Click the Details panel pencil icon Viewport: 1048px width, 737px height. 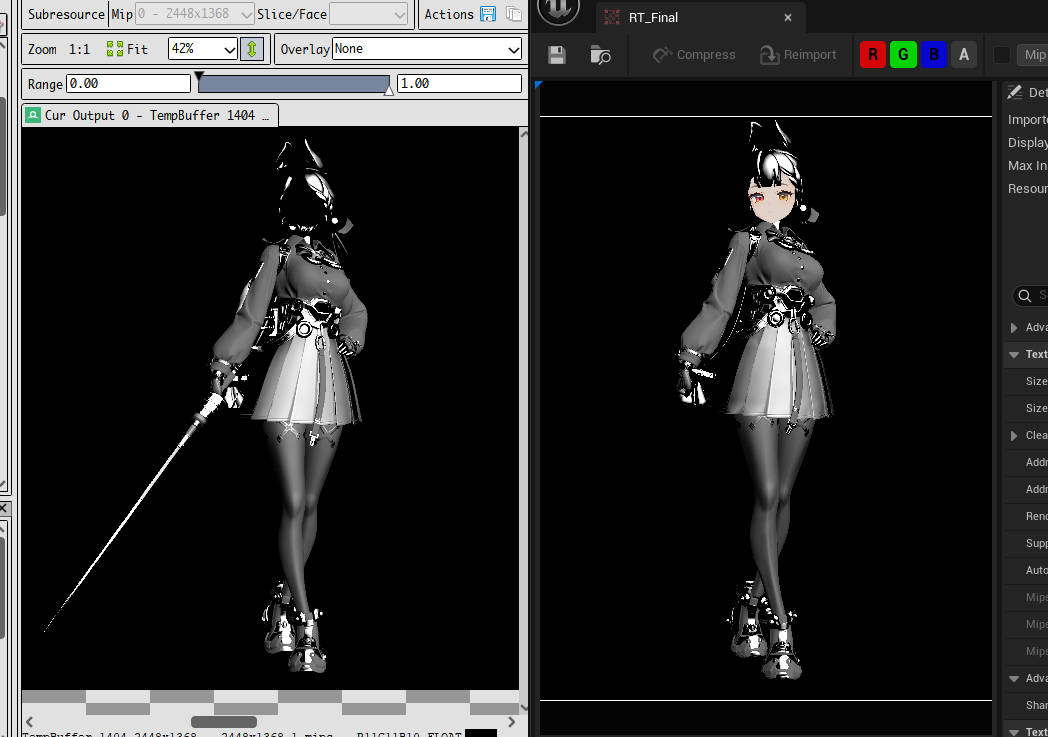1015,92
